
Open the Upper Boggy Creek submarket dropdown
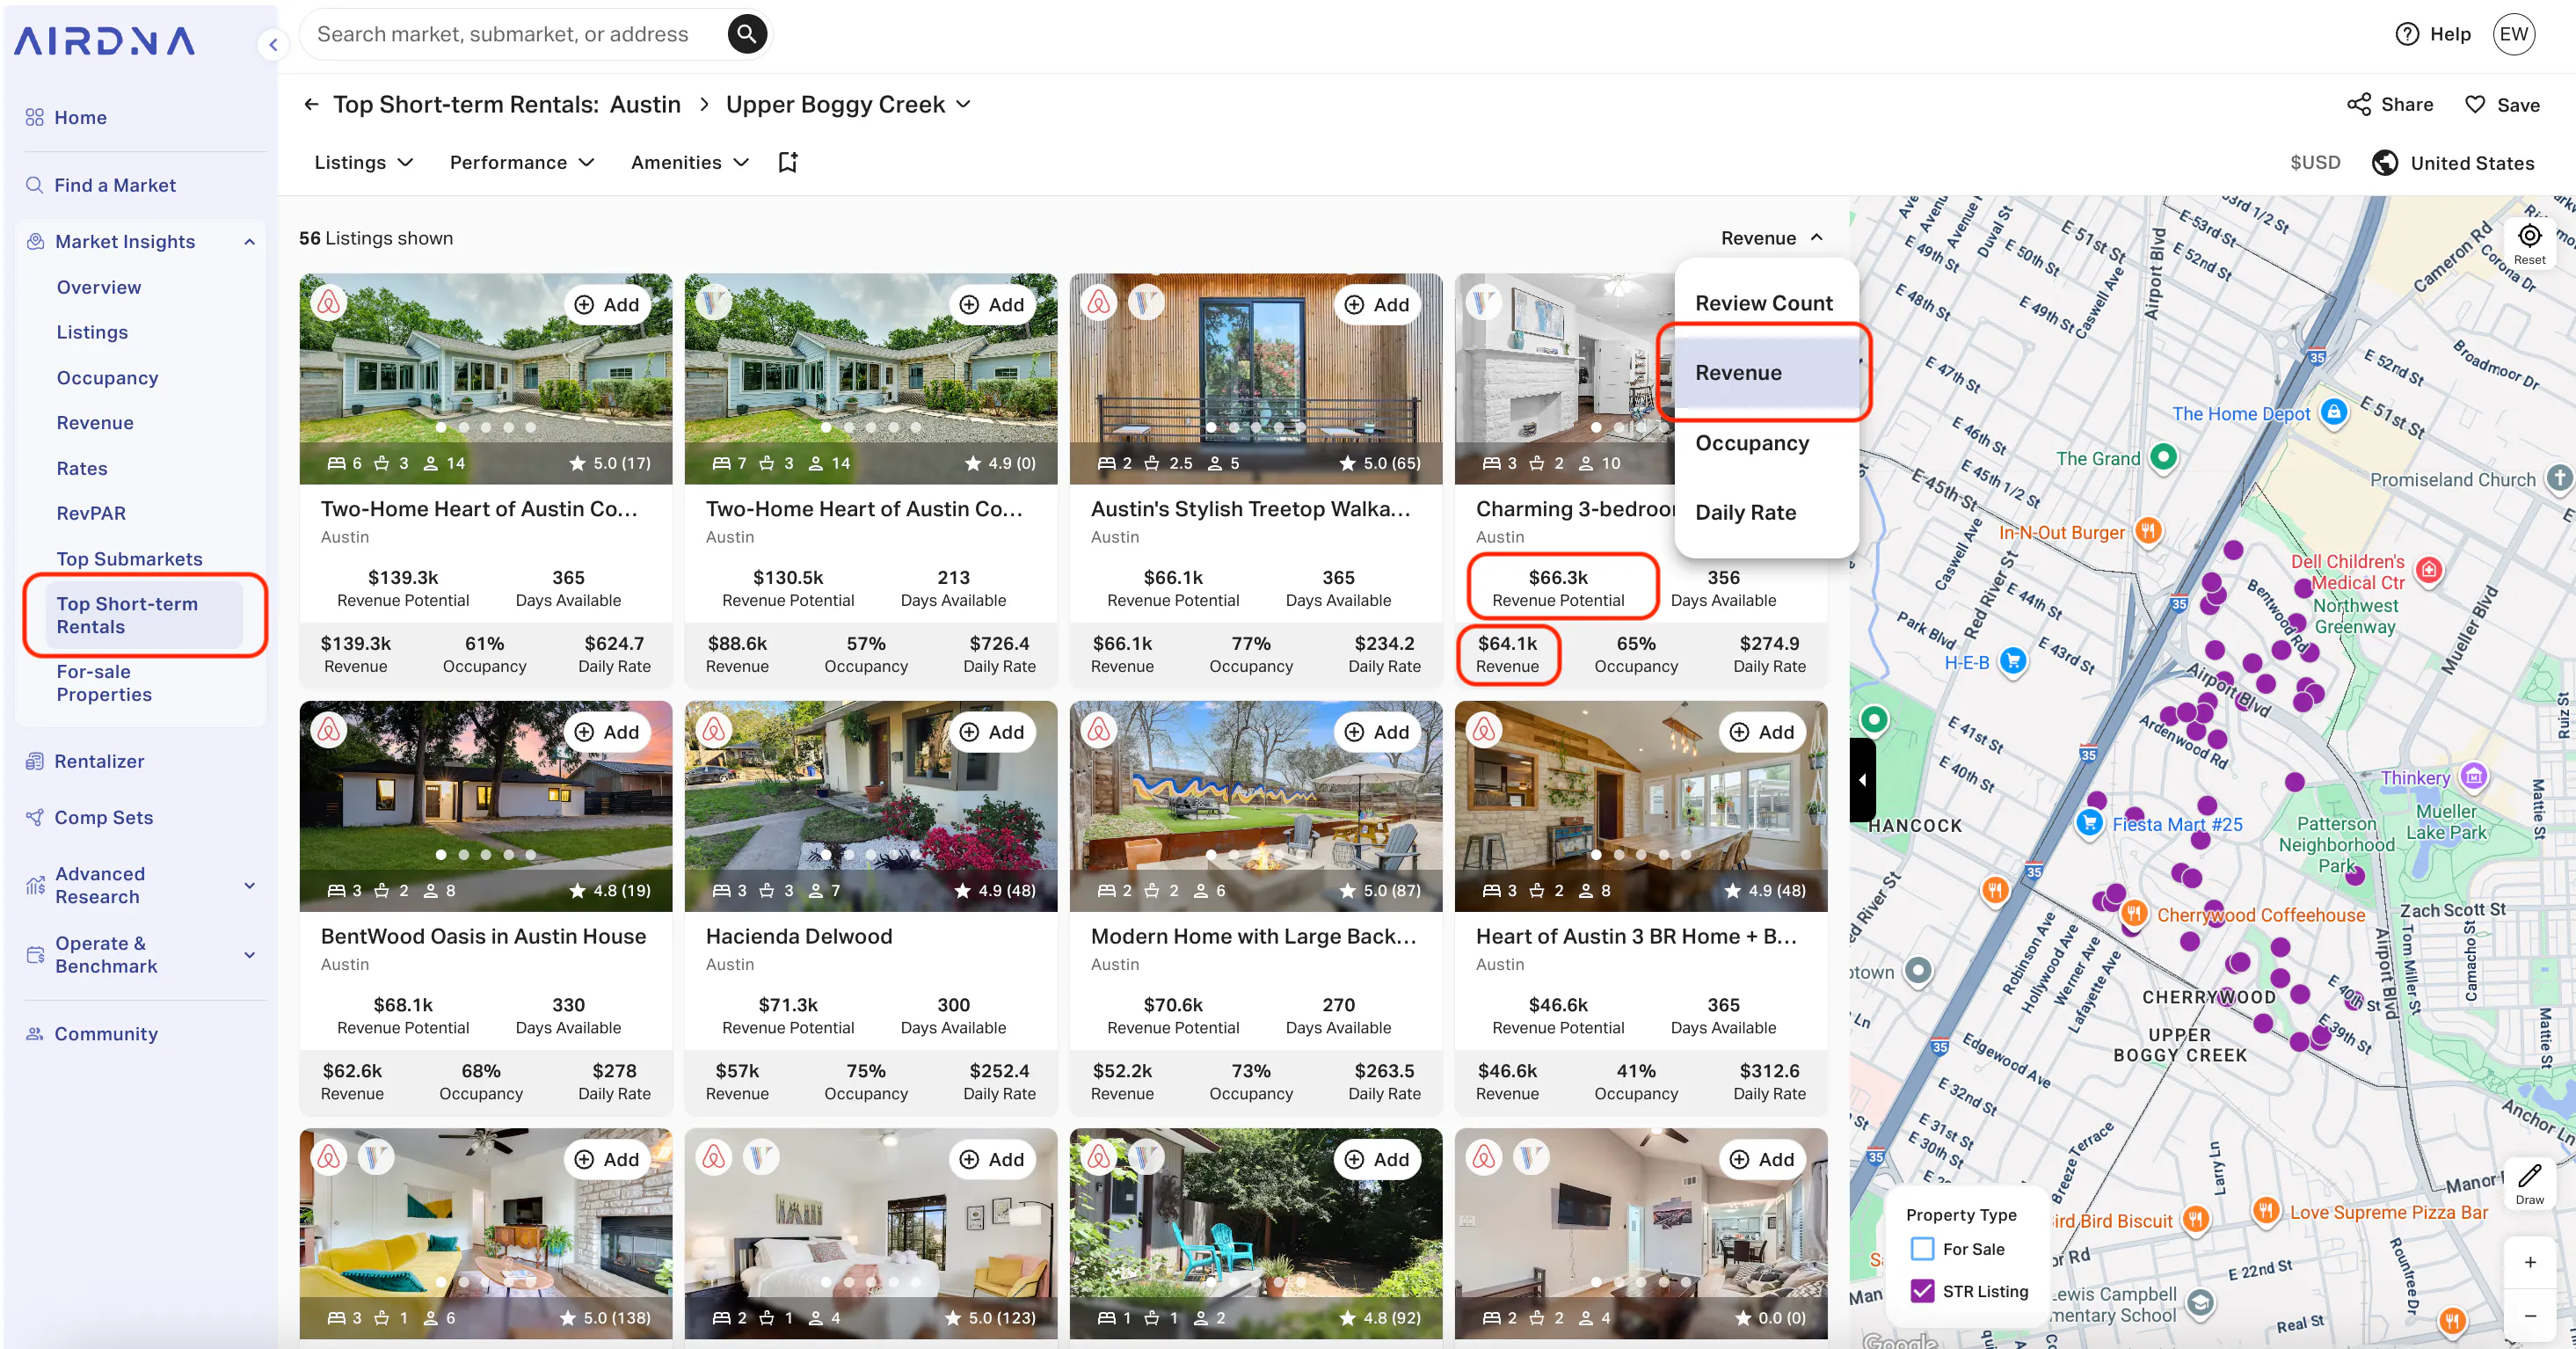[848, 104]
